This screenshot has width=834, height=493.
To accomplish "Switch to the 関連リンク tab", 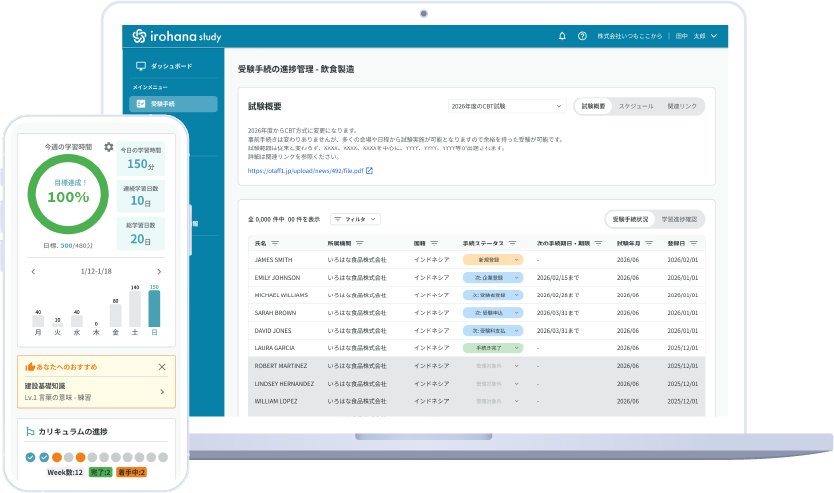I will (x=682, y=106).
